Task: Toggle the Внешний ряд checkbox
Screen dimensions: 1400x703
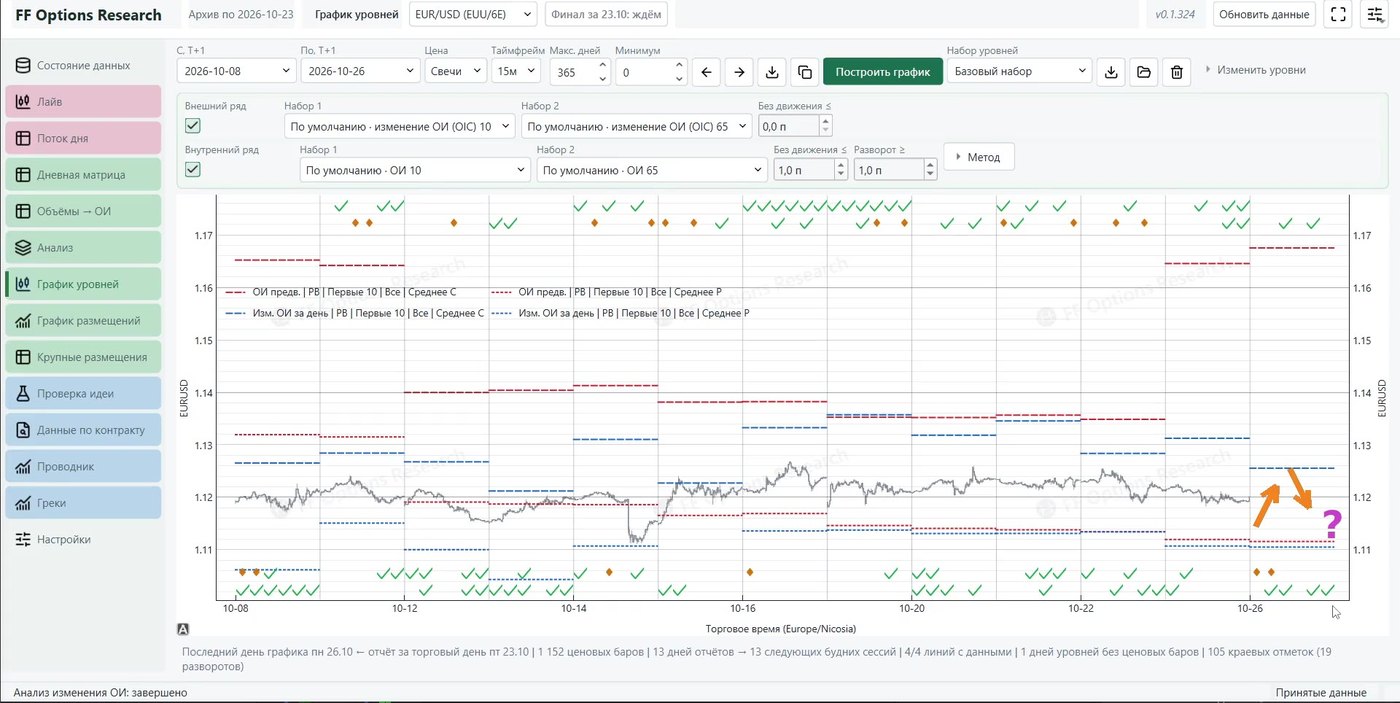Action: [x=193, y=125]
